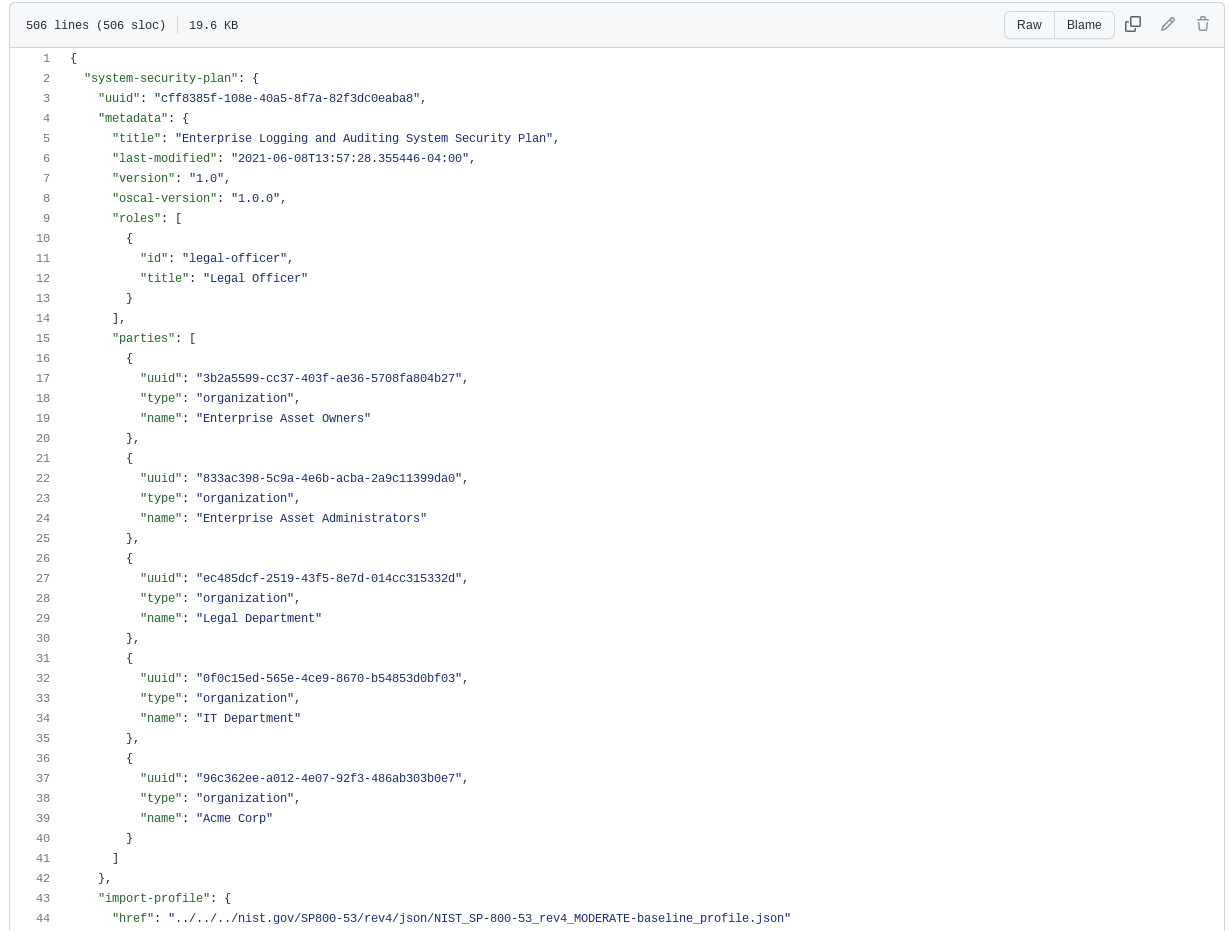
Task: Select line number 44
Action: pos(43,918)
